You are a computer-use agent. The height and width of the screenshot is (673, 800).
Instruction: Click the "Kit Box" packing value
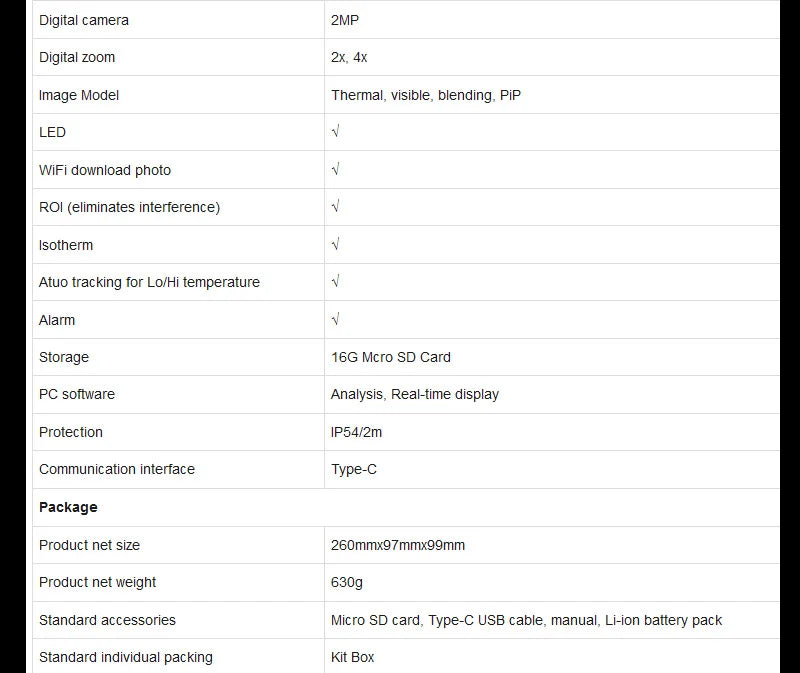353,657
